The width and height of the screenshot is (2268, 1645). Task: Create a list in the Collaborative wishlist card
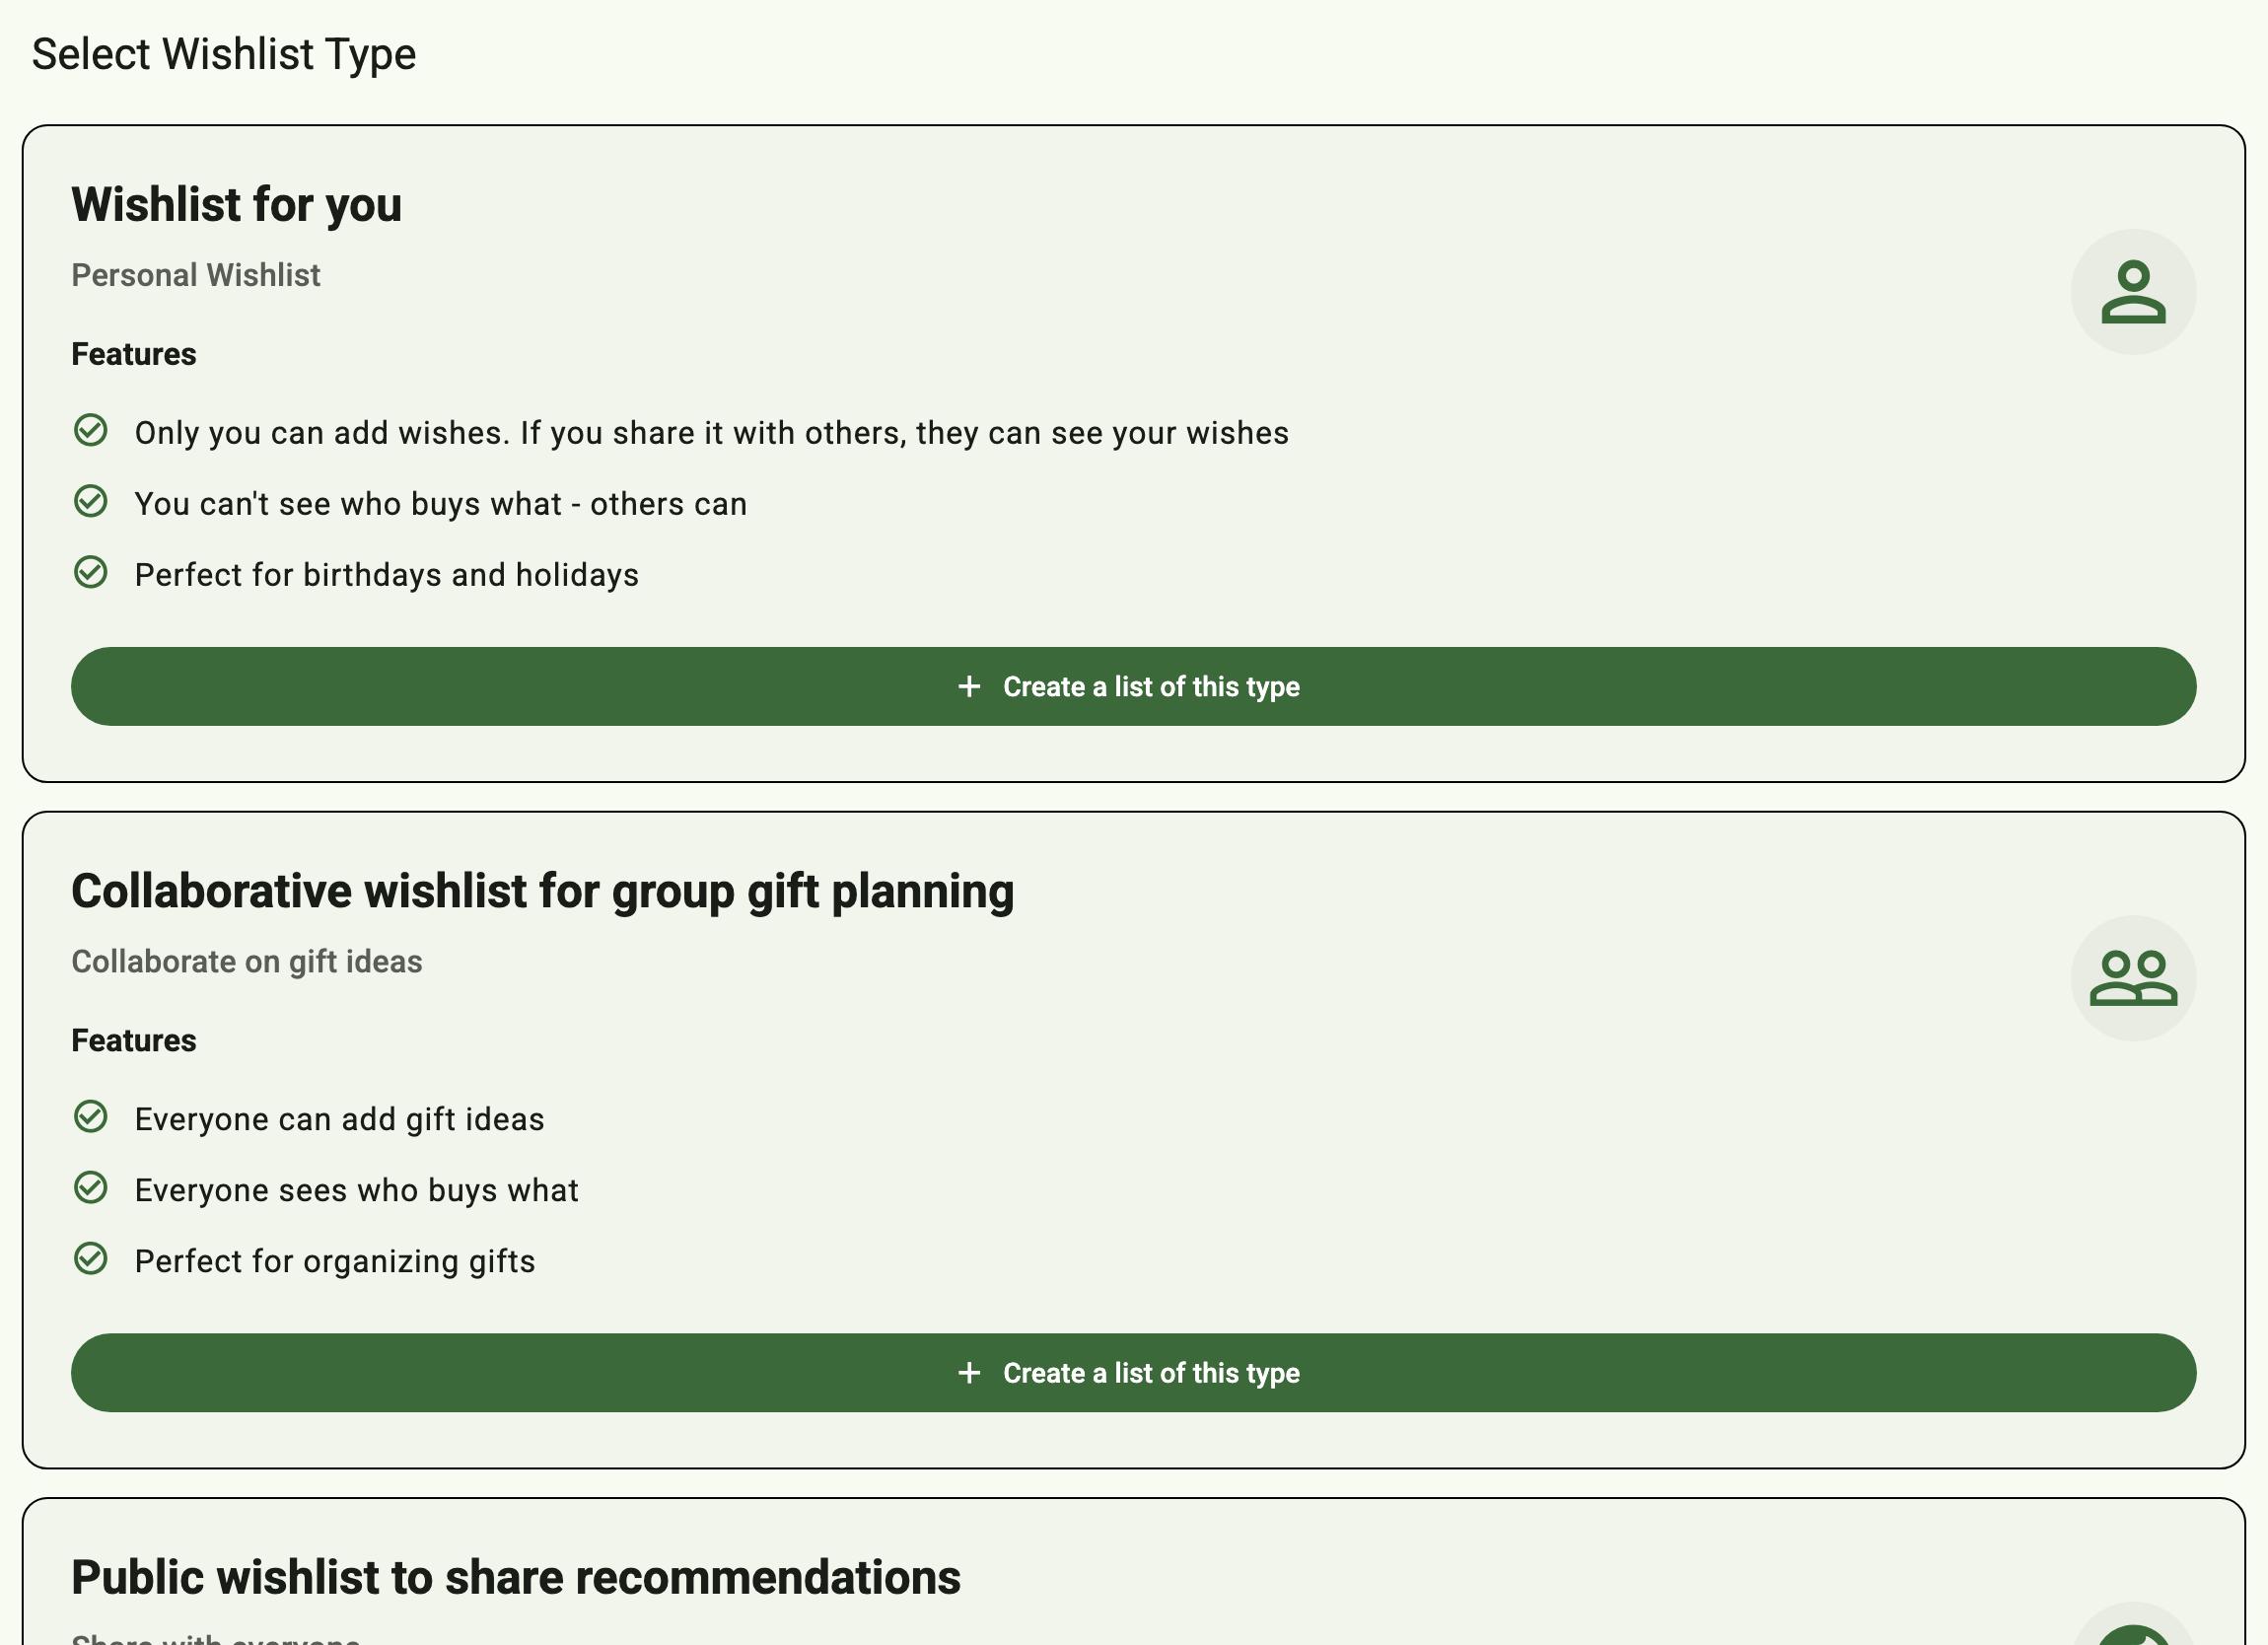tap(1133, 1373)
